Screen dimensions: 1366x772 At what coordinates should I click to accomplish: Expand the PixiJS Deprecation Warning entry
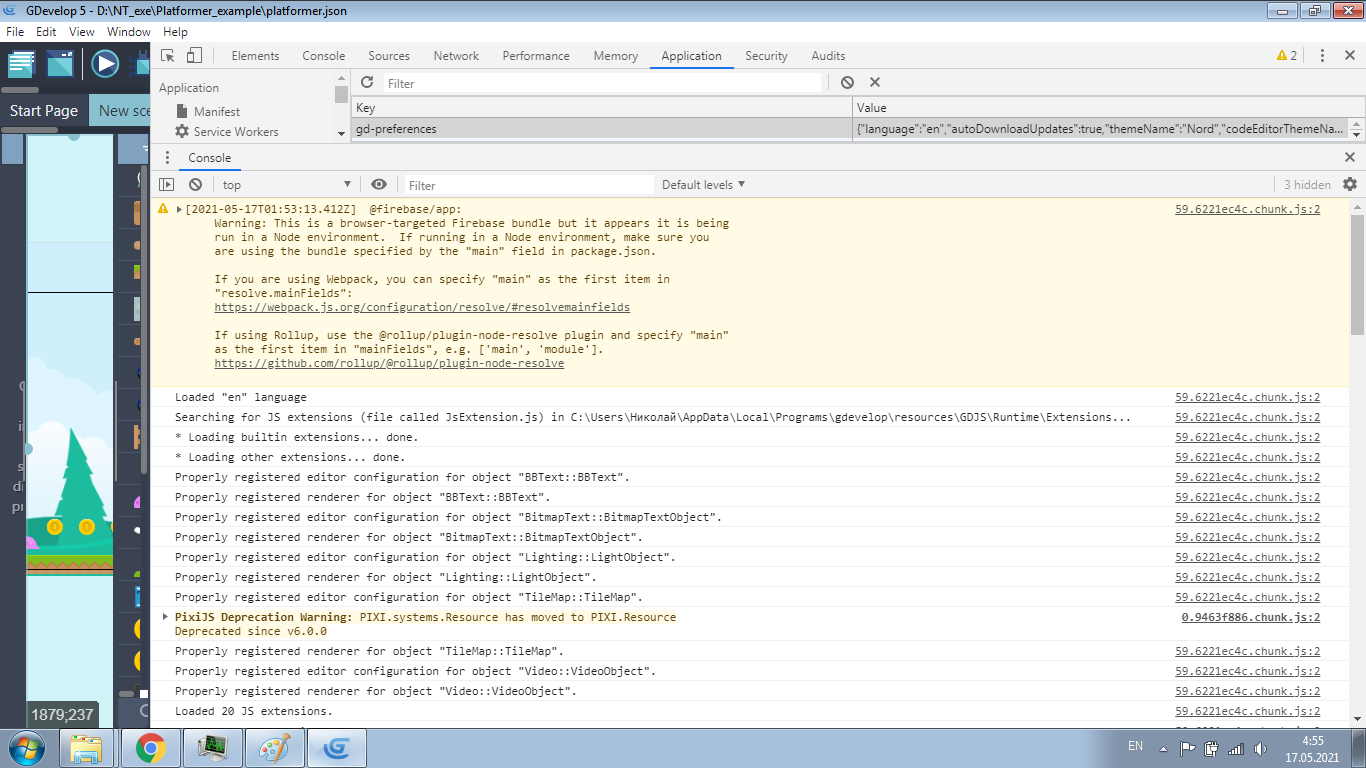pos(165,617)
